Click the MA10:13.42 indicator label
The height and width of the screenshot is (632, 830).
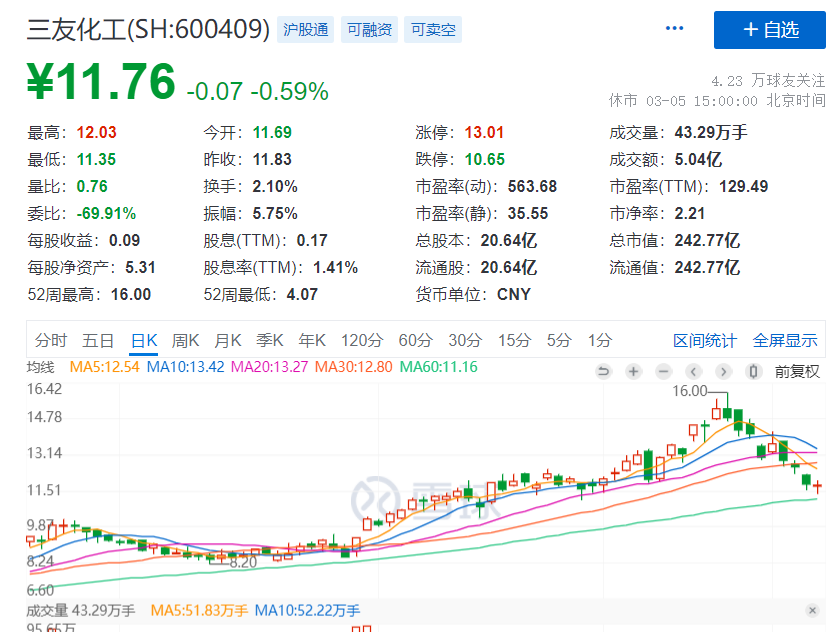(185, 367)
